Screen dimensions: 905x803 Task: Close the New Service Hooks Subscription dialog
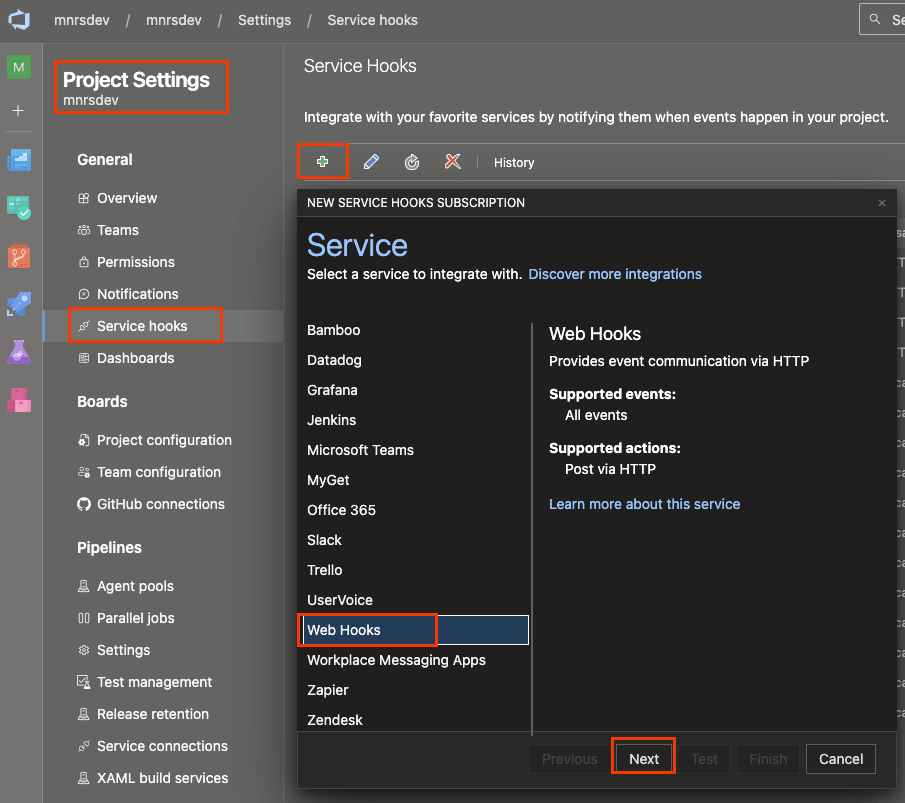coord(882,203)
